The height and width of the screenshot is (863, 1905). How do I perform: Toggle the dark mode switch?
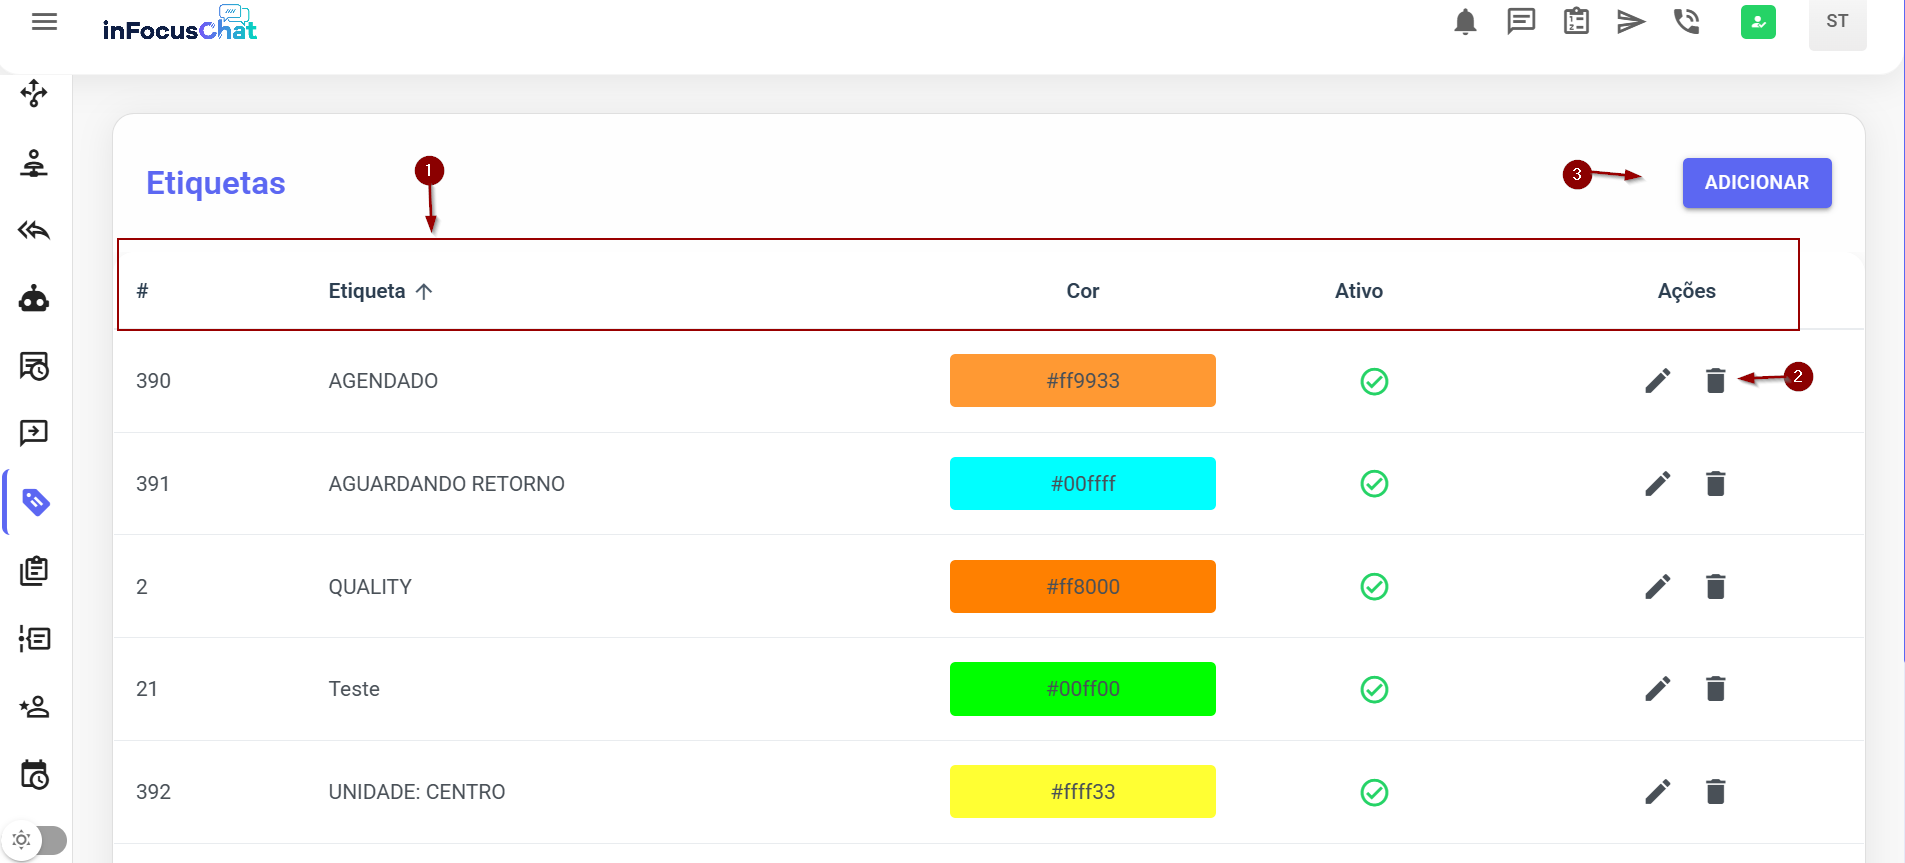(x=36, y=840)
